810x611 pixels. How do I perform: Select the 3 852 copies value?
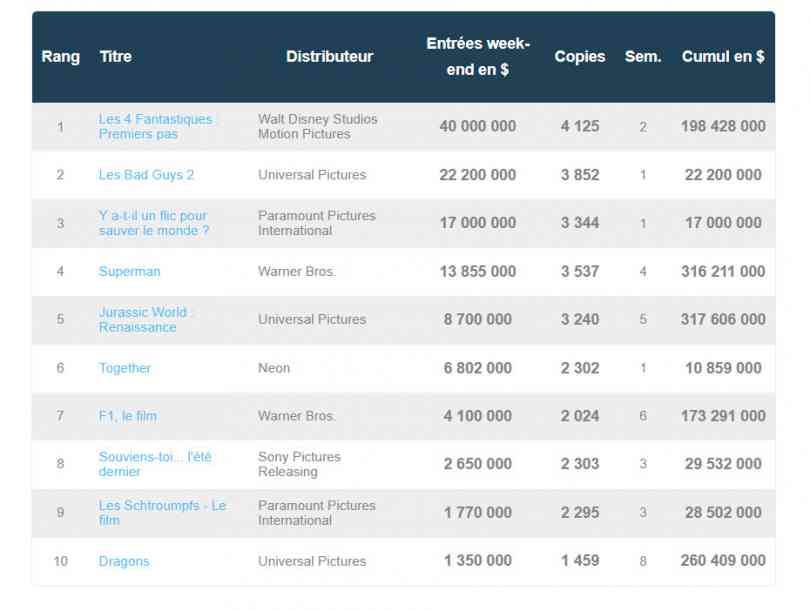click(580, 175)
